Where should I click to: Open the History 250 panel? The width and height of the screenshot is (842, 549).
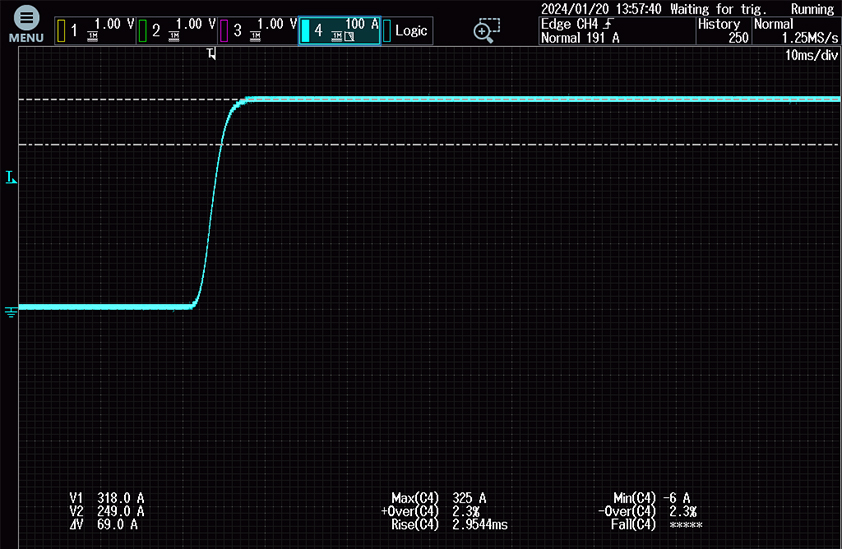point(723,31)
